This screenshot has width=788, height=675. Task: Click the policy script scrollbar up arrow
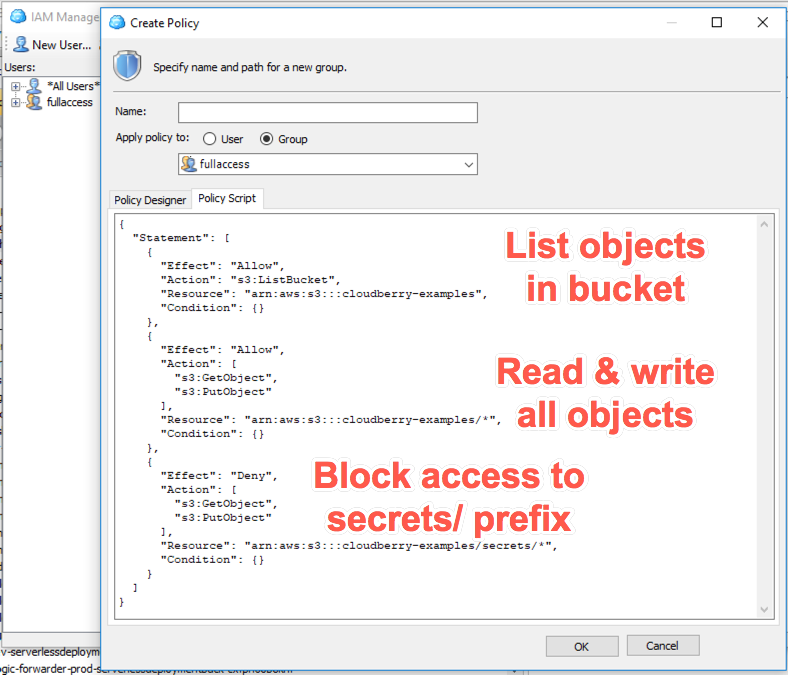click(765, 224)
